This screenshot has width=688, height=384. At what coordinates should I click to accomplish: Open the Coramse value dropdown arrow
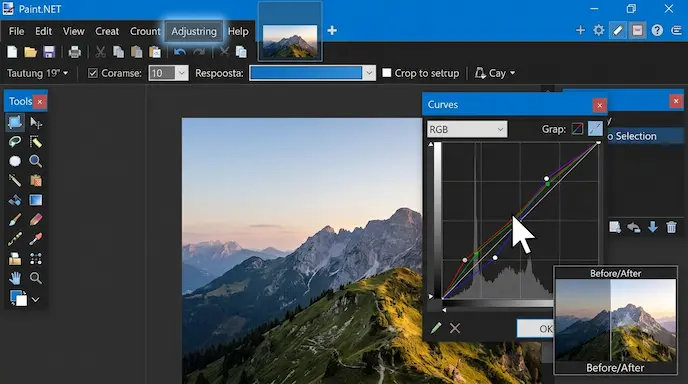(x=181, y=73)
